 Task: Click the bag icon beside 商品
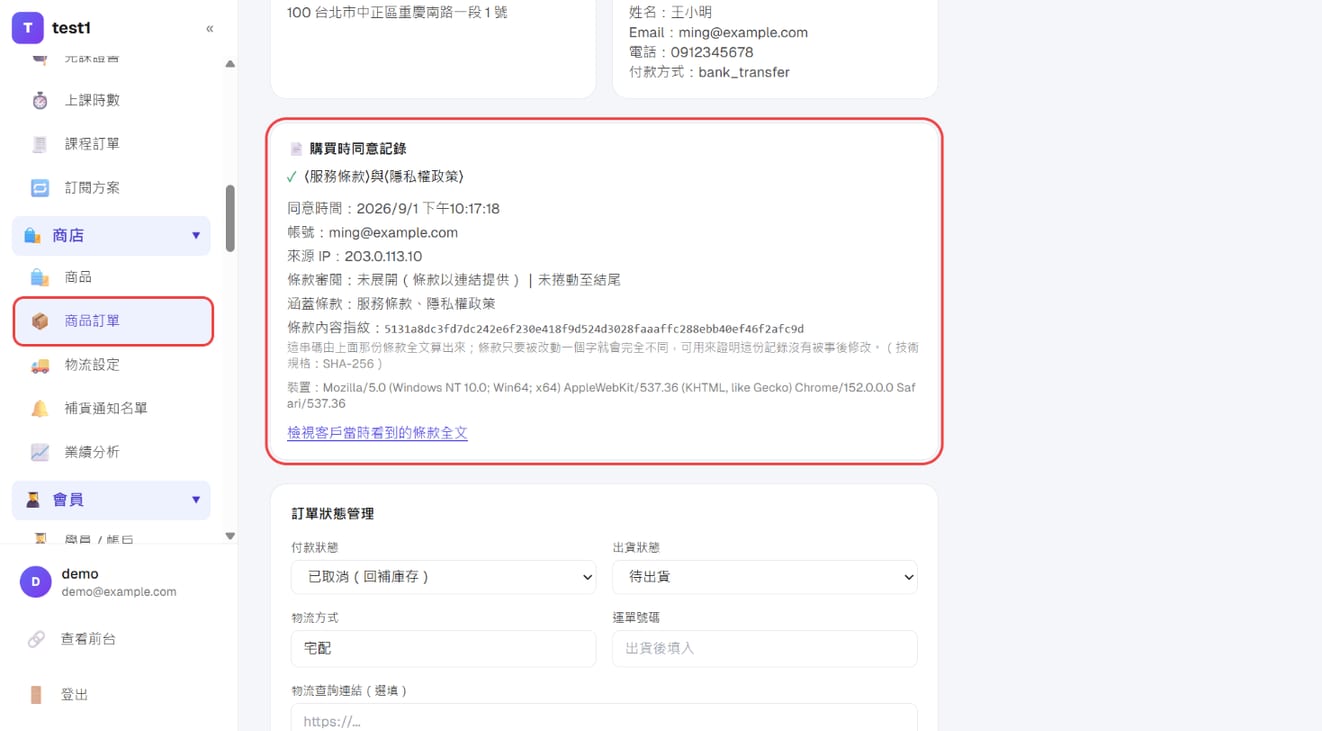point(40,277)
